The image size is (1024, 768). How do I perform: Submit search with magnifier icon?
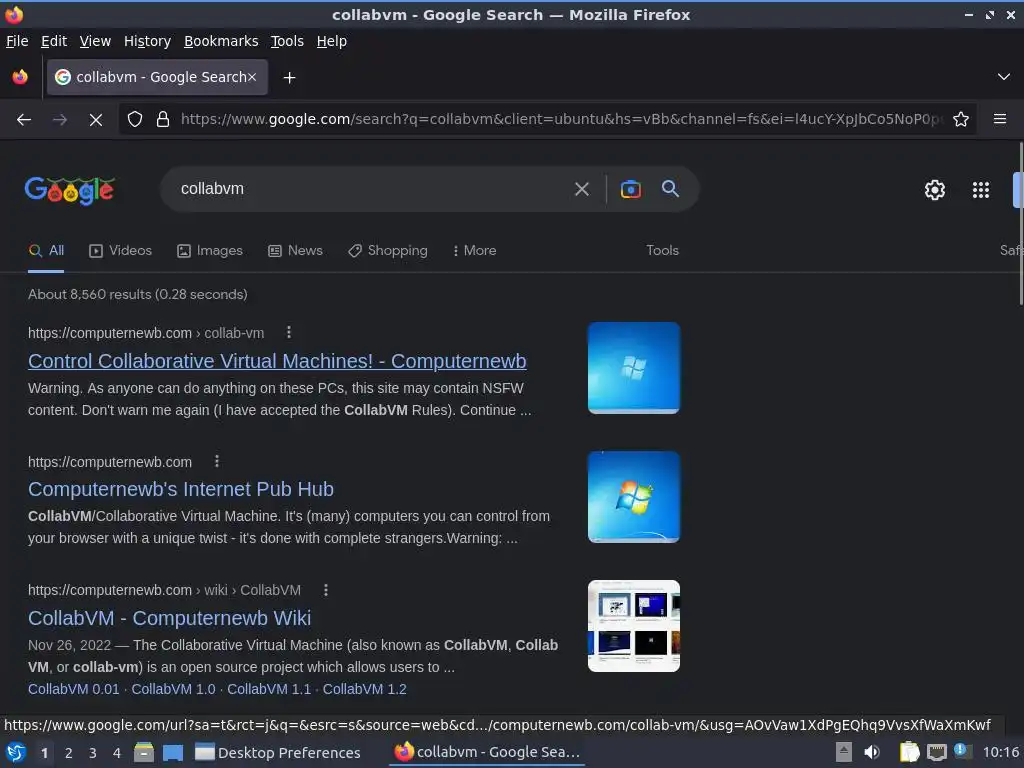[x=671, y=189]
